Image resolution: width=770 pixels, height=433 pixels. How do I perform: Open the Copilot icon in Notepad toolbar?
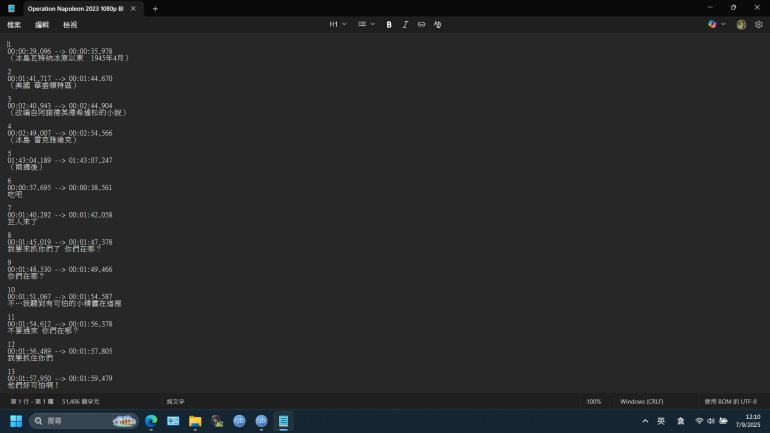click(712, 24)
